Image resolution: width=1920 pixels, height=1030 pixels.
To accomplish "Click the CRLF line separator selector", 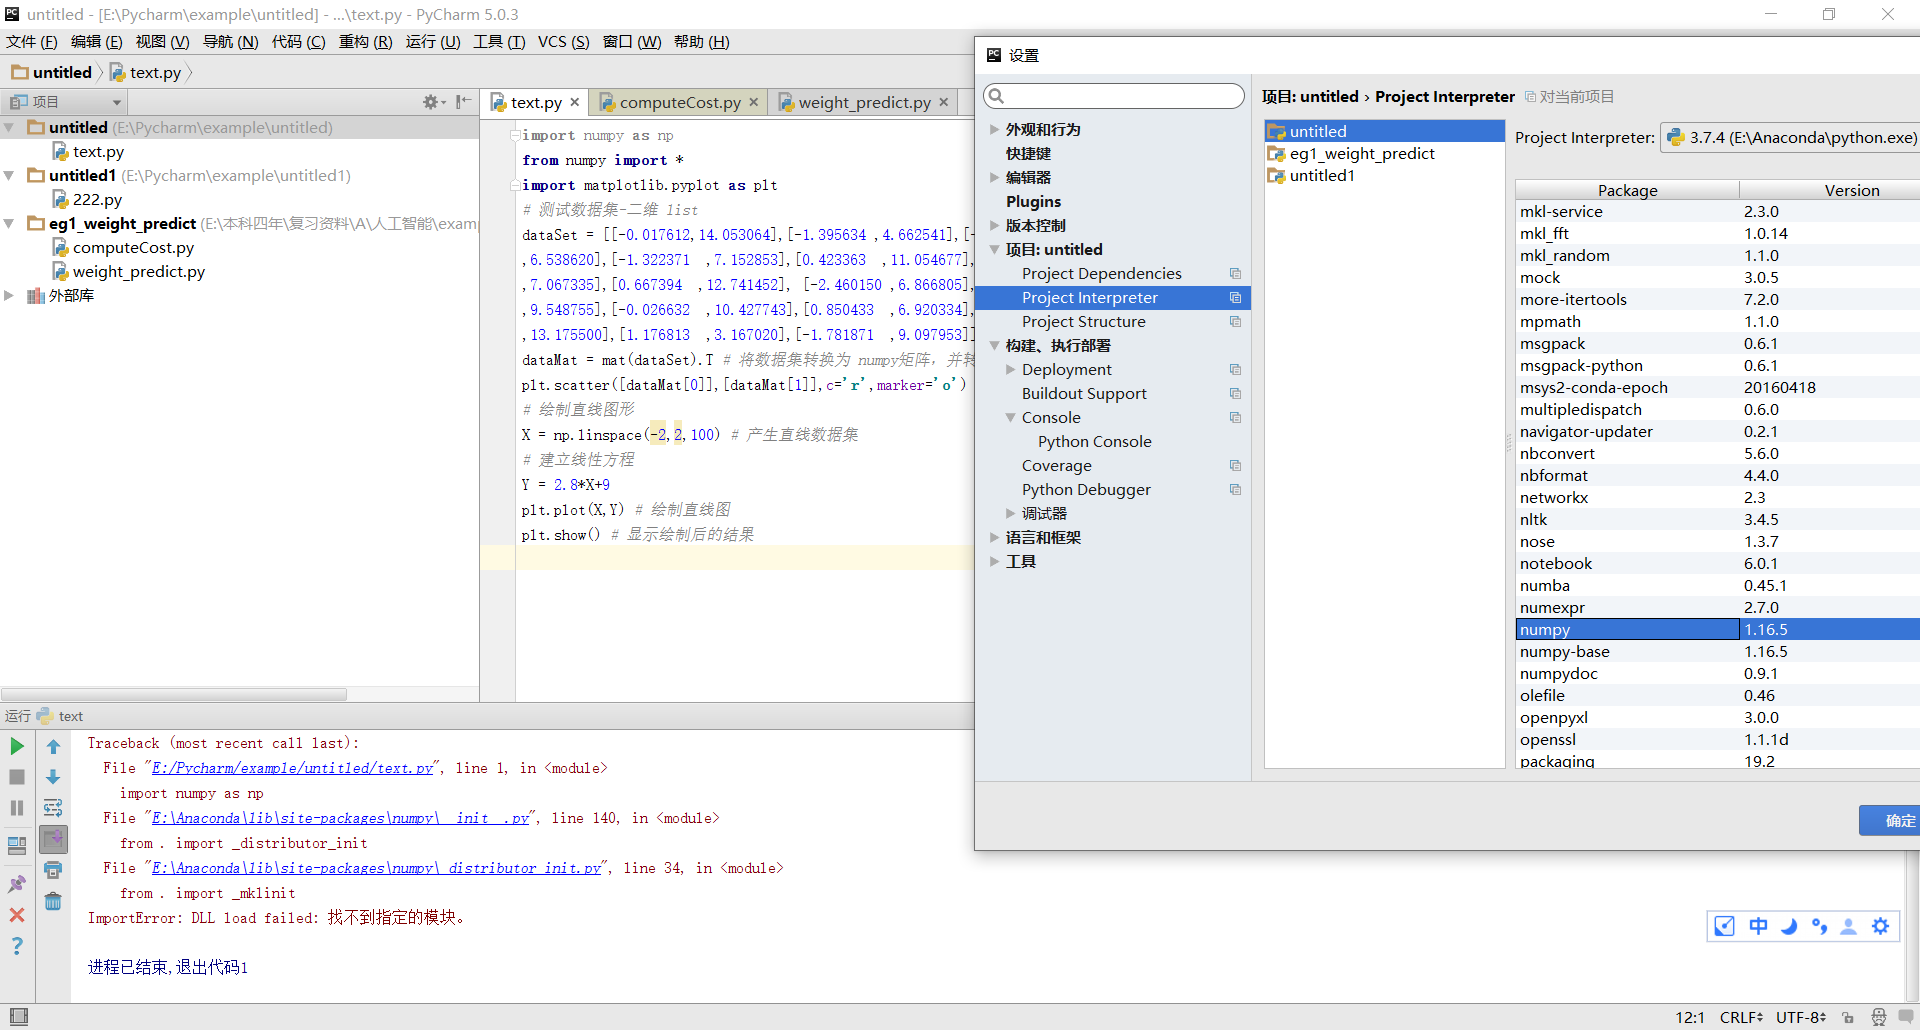I will point(1741,1017).
